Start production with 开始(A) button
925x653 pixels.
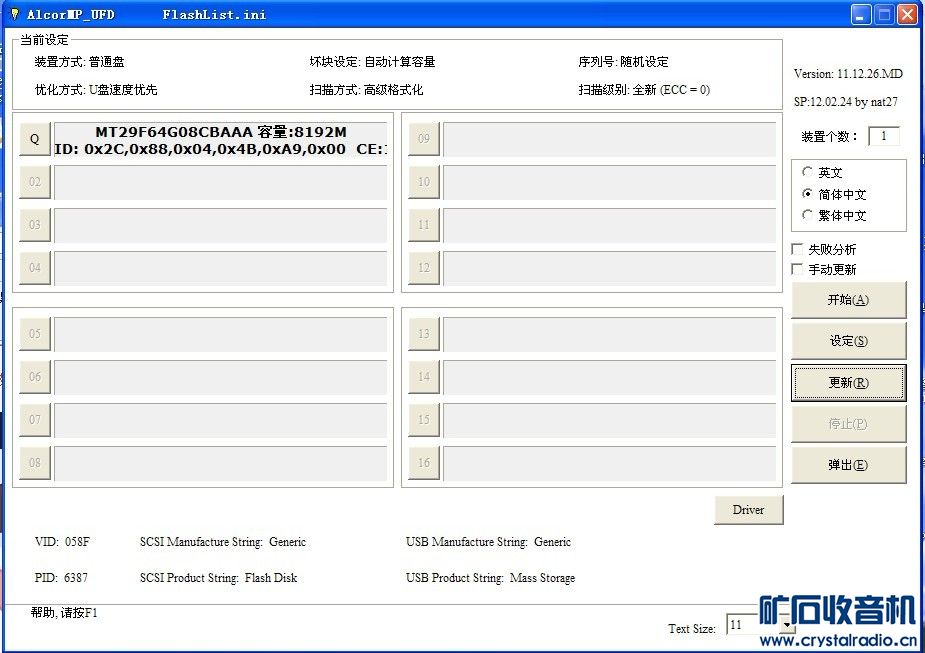(848, 300)
